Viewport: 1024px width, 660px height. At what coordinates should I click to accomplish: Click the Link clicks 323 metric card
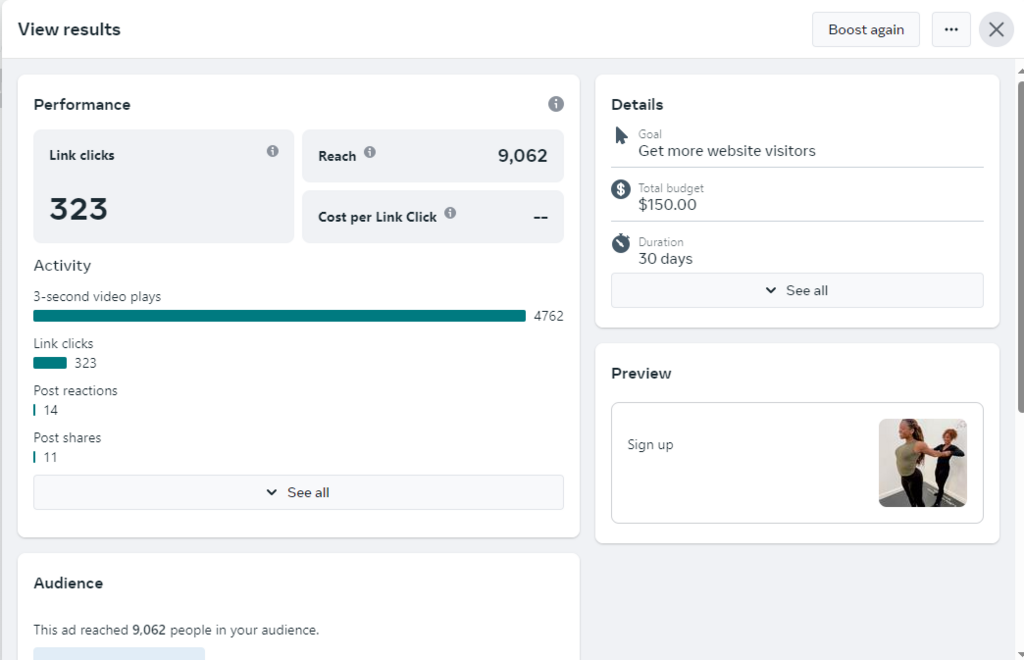tap(164, 186)
